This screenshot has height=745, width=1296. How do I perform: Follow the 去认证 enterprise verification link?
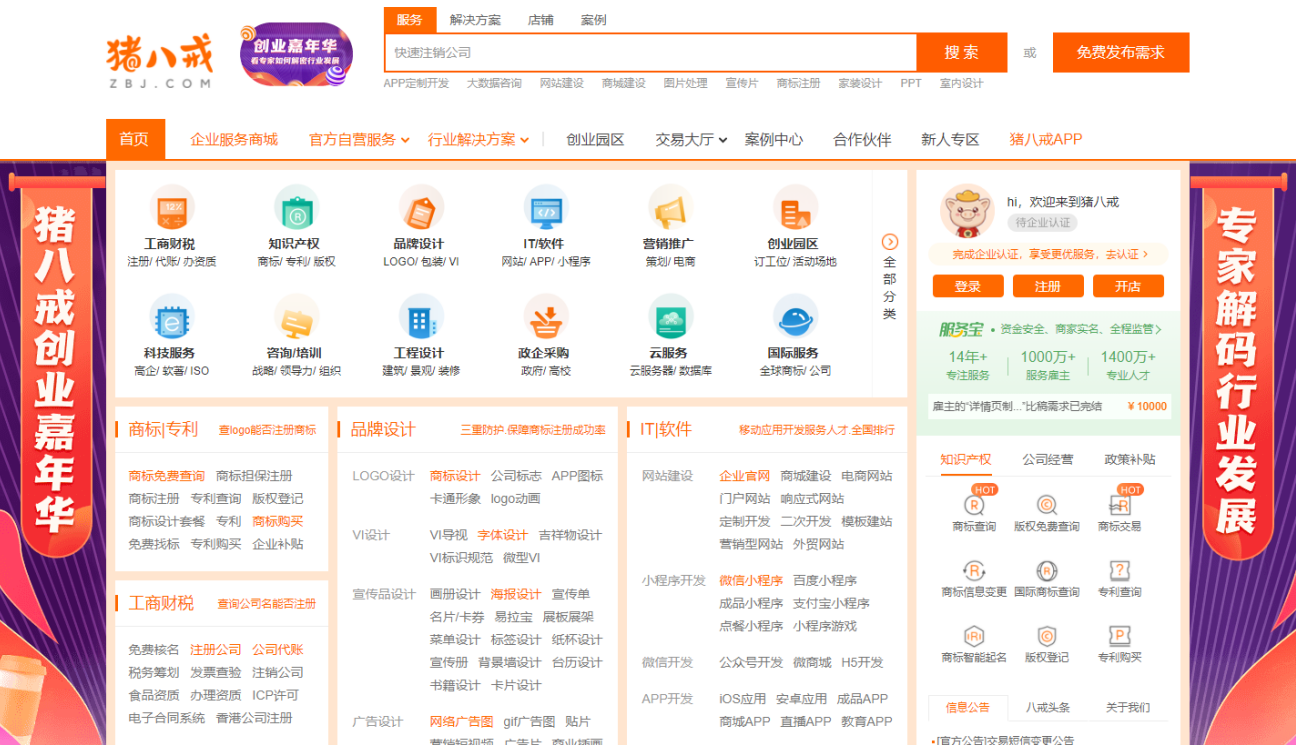1126,255
